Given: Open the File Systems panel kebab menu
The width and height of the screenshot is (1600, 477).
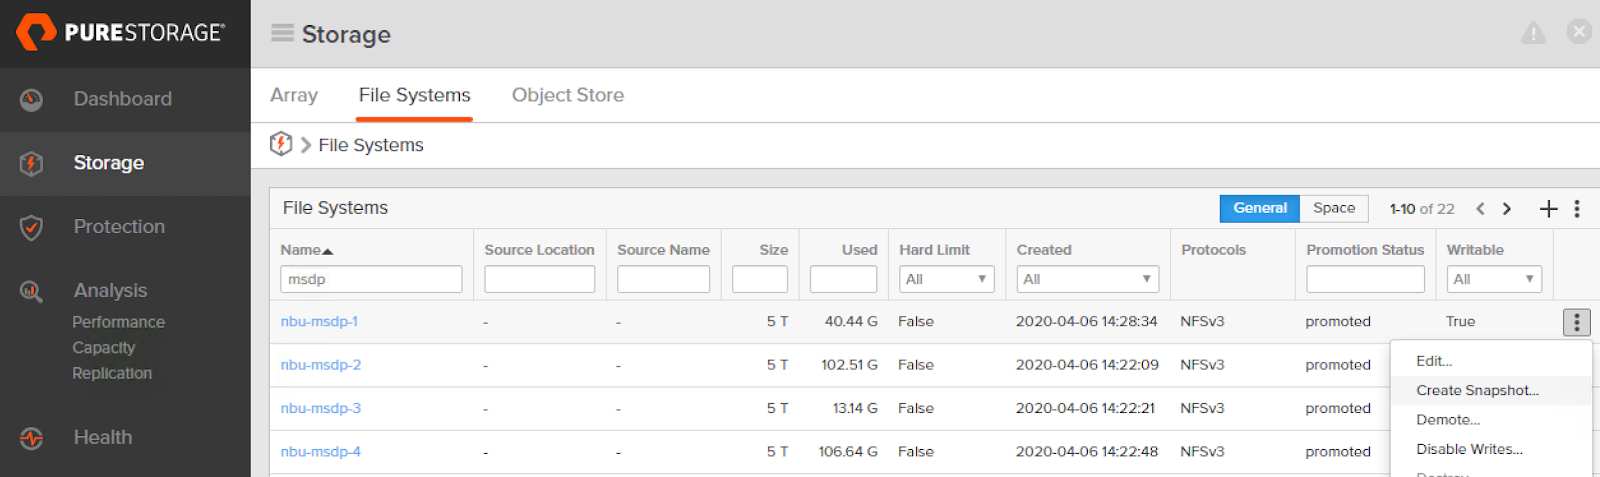Looking at the screenshot, I should tap(1577, 208).
